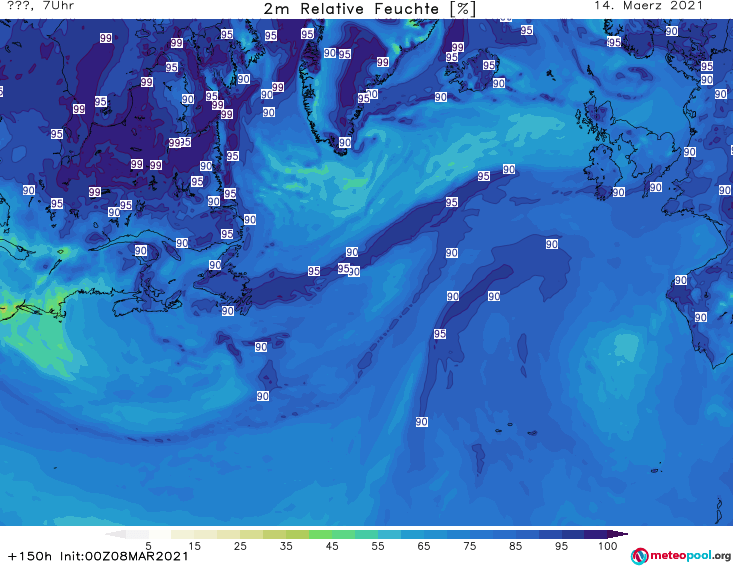
Task: Click the 90 contour label at Greenland's southern tip
Action: pyautogui.click(x=345, y=143)
